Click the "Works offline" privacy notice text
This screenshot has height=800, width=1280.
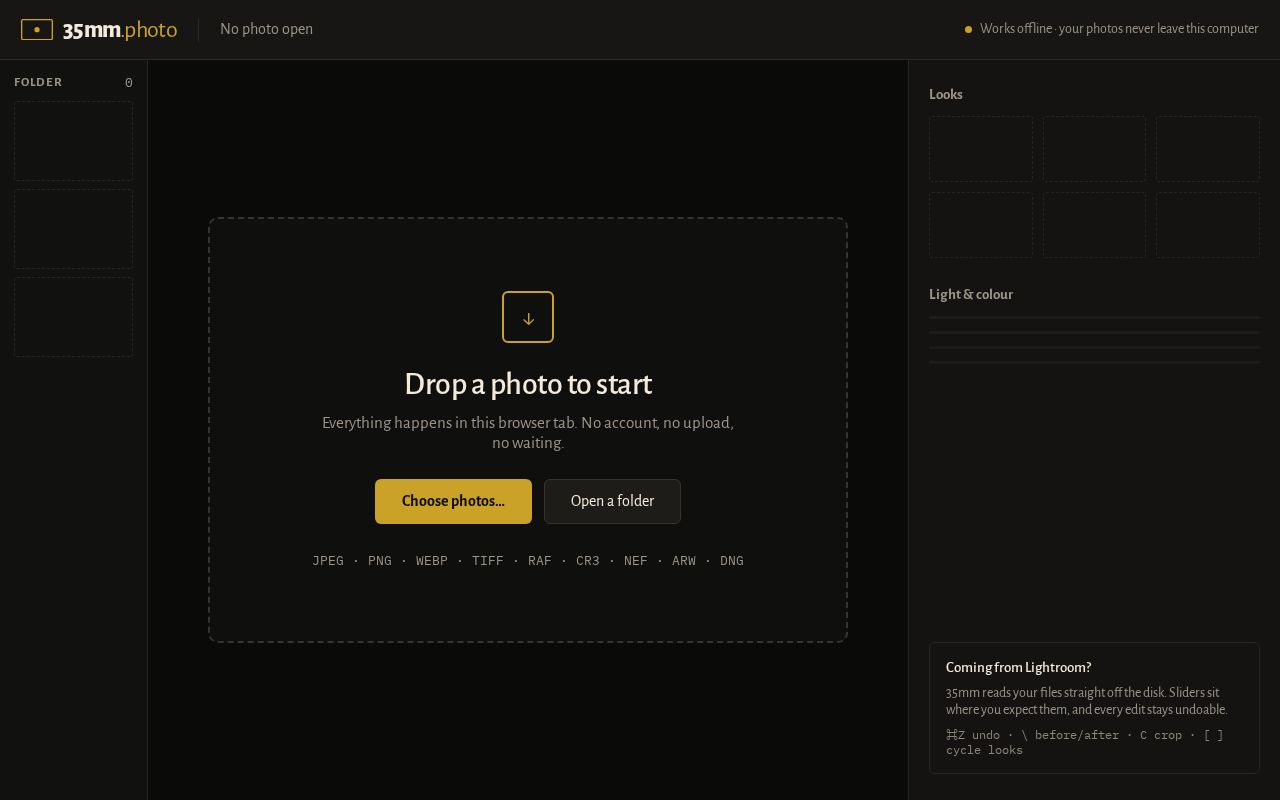click(1119, 29)
